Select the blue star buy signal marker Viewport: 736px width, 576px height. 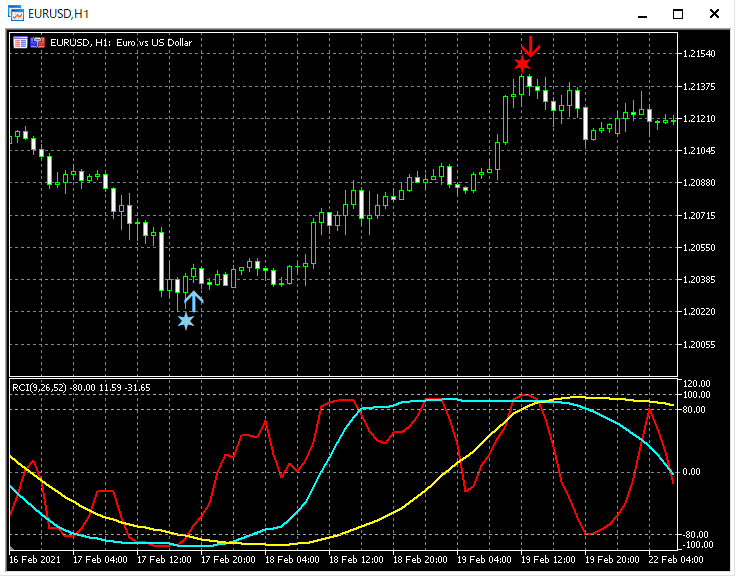pyautogui.click(x=186, y=321)
